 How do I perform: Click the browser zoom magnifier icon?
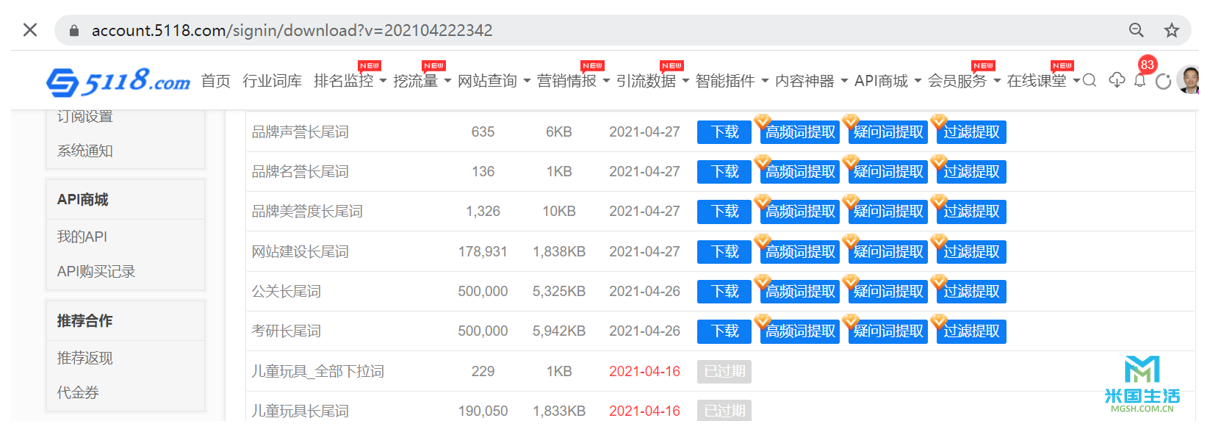[1137, 30]
